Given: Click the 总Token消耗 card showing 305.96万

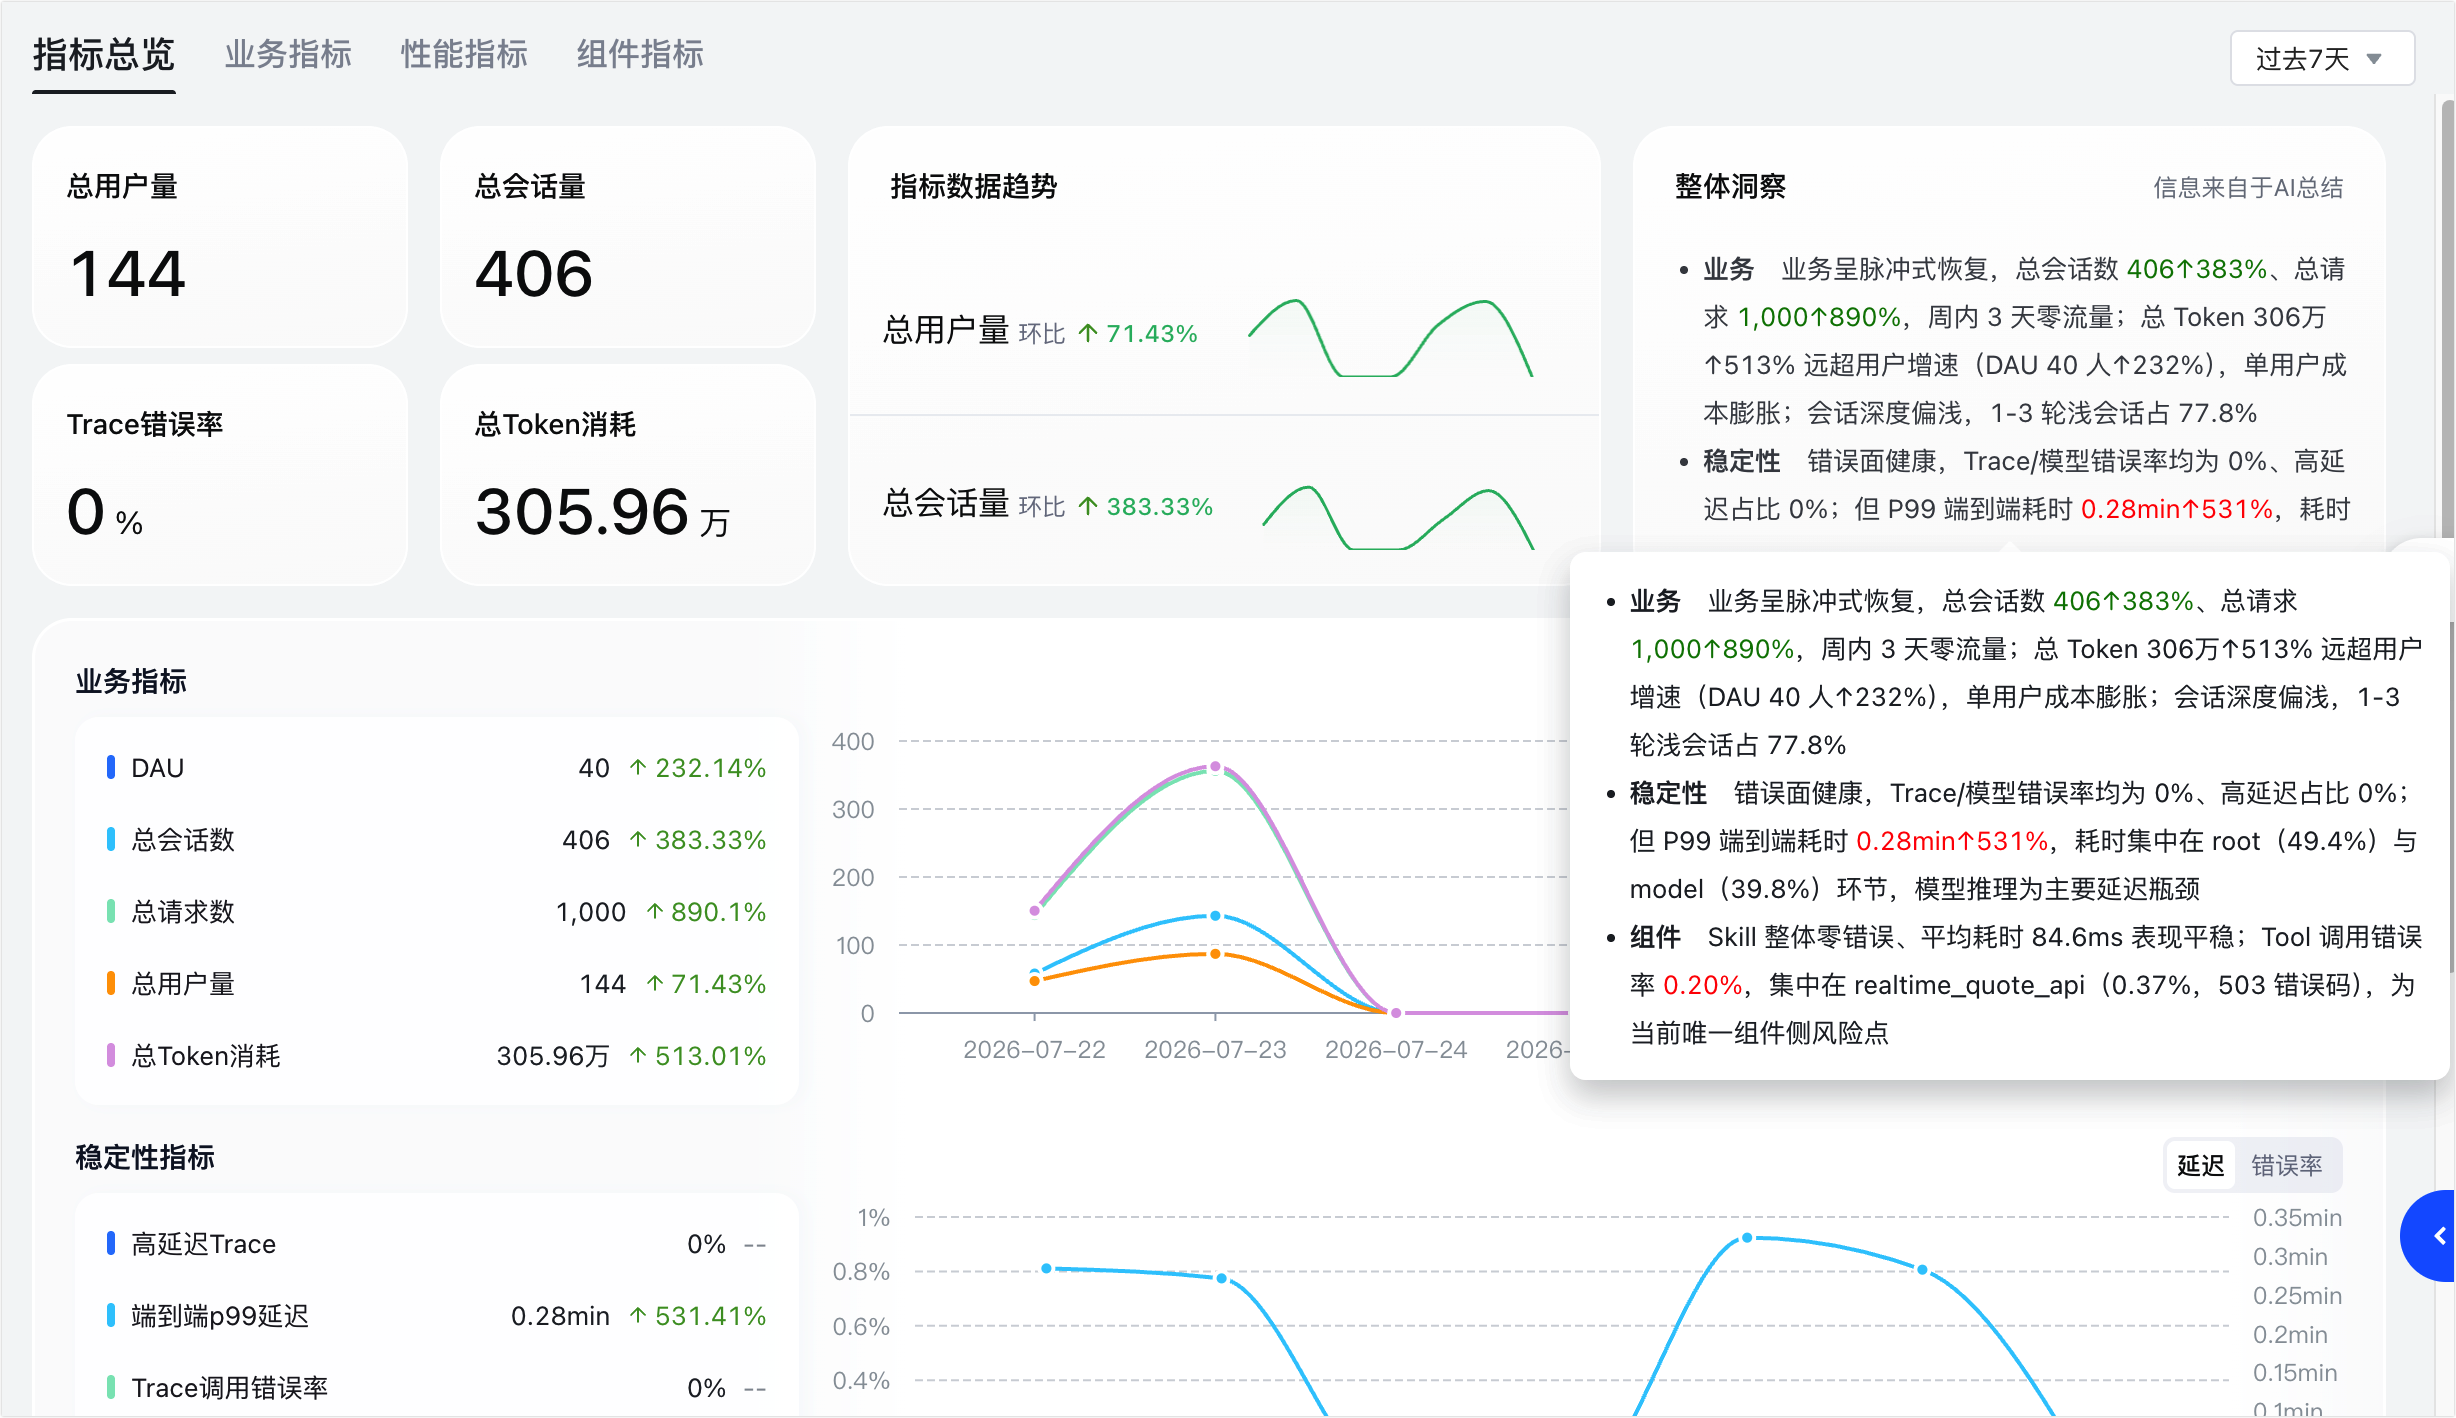Looking at the screenshot, I should [x=628, y=474].
